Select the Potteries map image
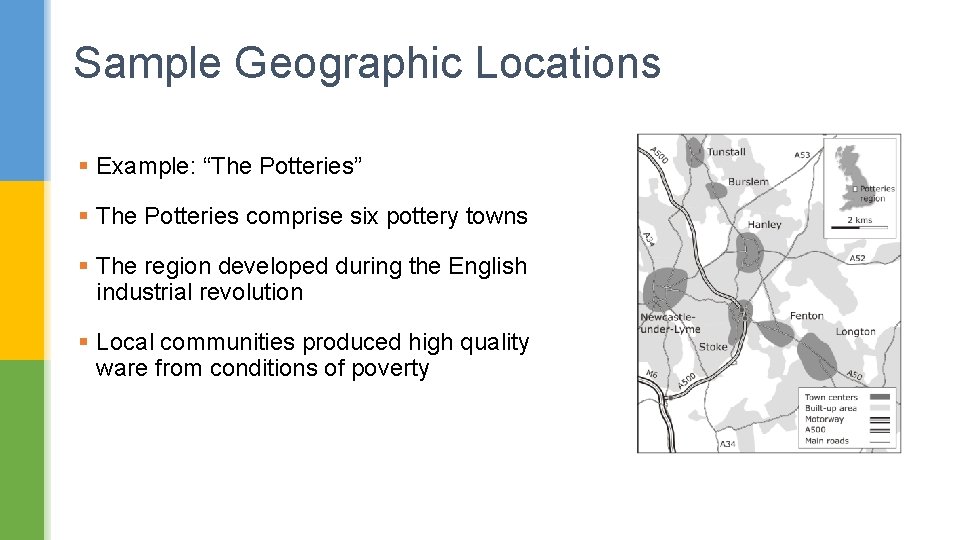Screen dimensions: 960x540 click(x=769, y=293)
